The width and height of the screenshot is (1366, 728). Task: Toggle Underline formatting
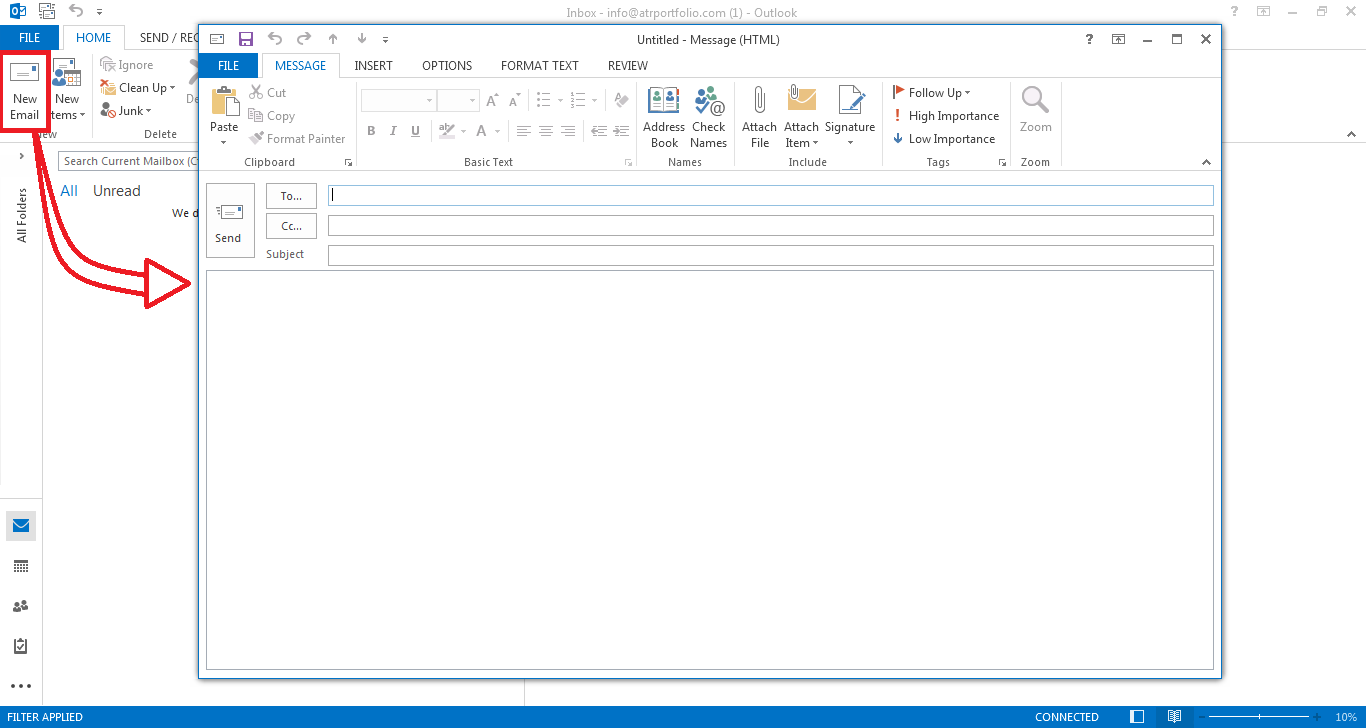click(415, 131)
